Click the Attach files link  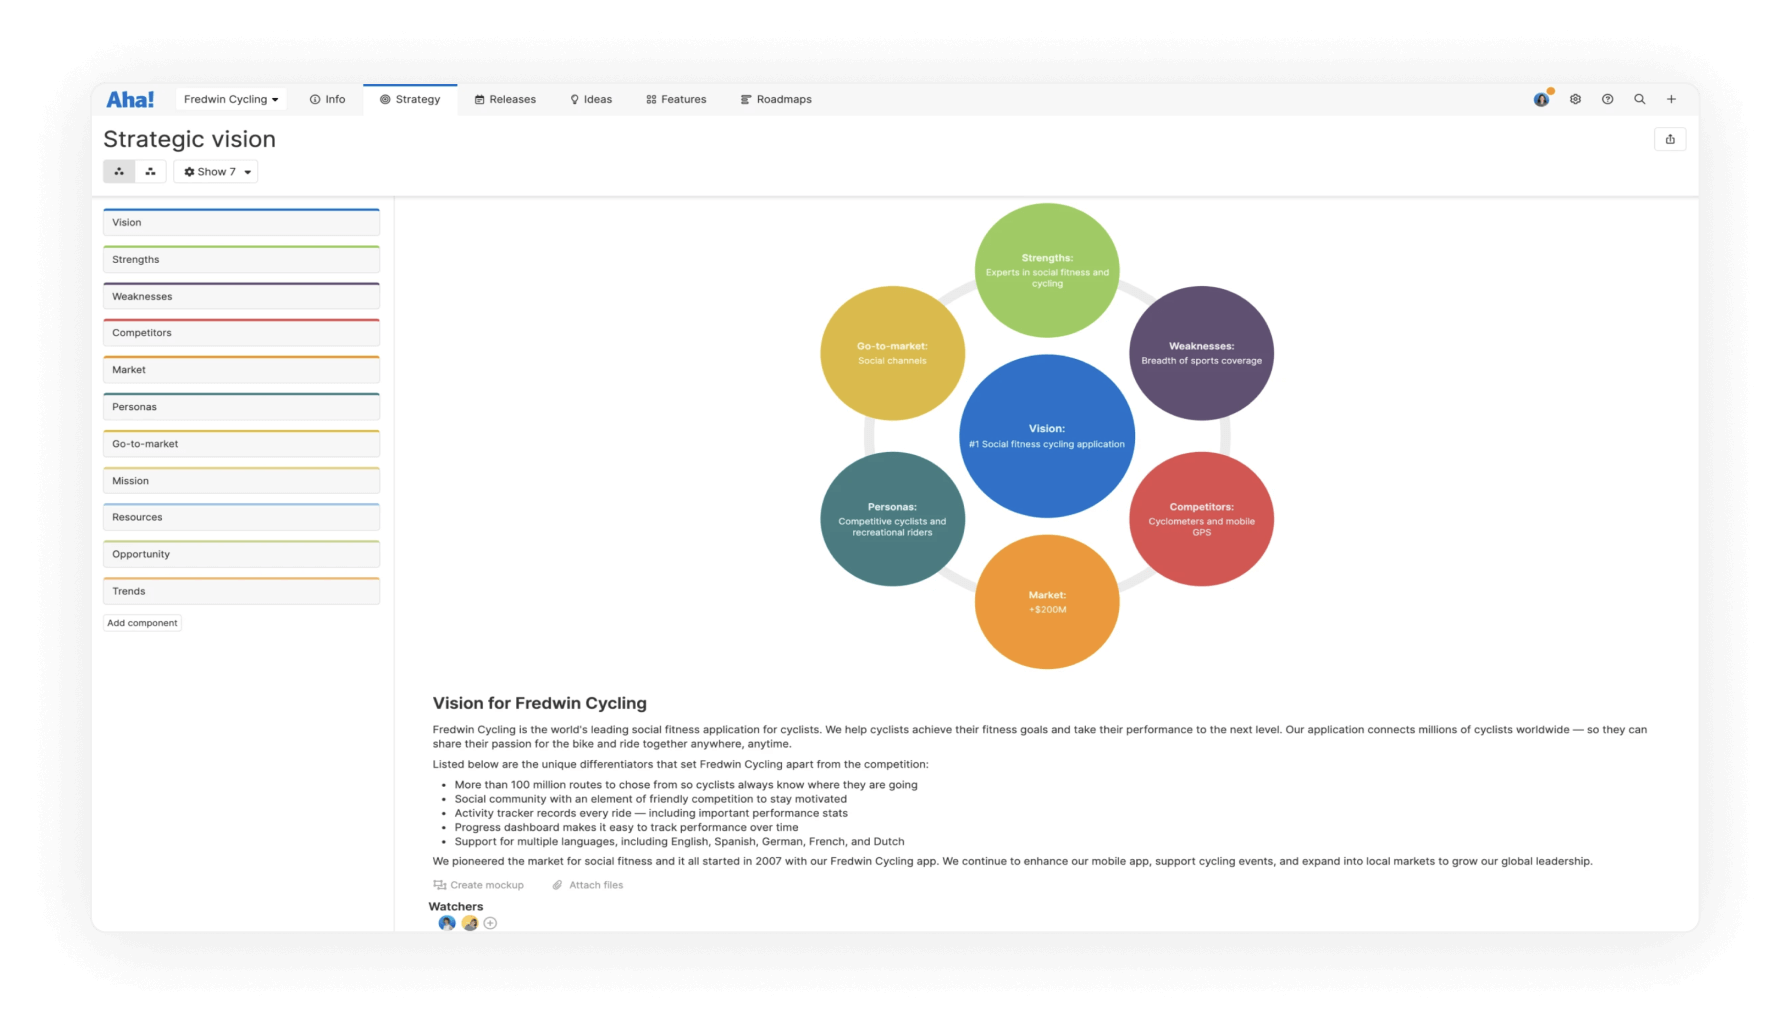pos(588,885)
